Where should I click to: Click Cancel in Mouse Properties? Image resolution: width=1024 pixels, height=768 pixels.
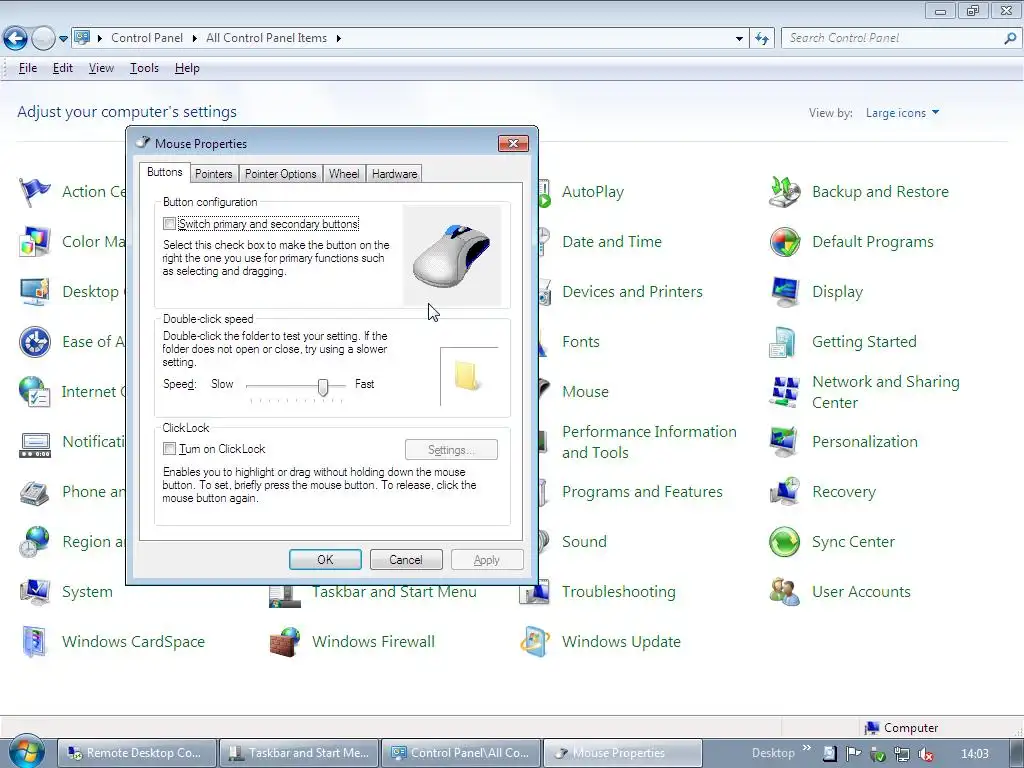(x=406, y=560)
